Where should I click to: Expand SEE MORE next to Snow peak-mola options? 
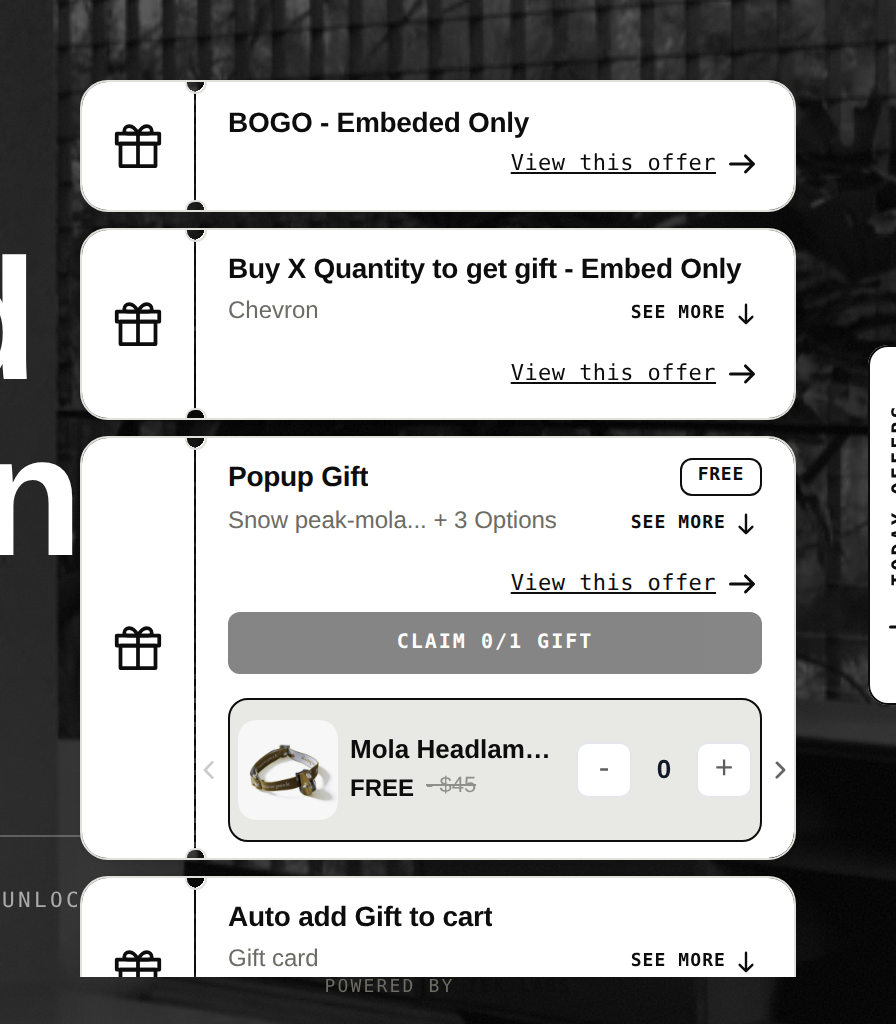(x=692, y=523)
